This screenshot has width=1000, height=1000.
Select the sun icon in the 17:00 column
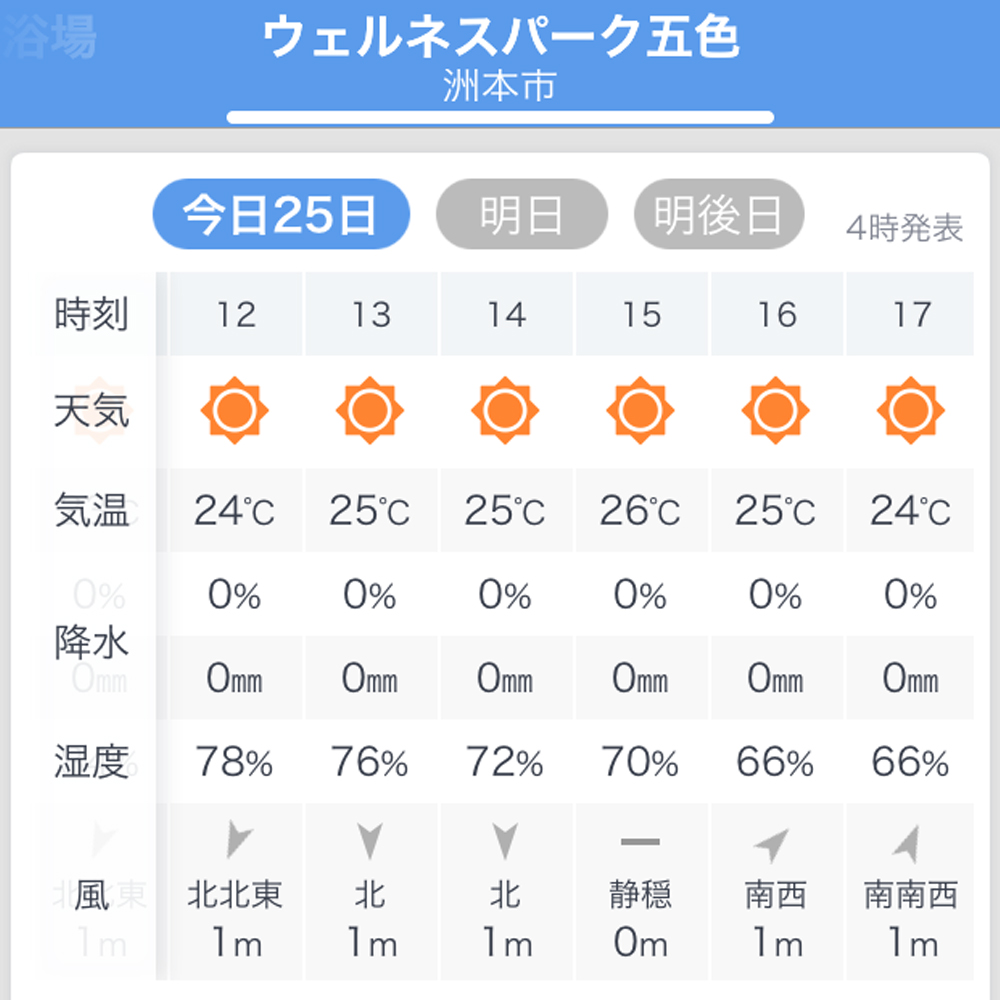[x=911, y=409]
